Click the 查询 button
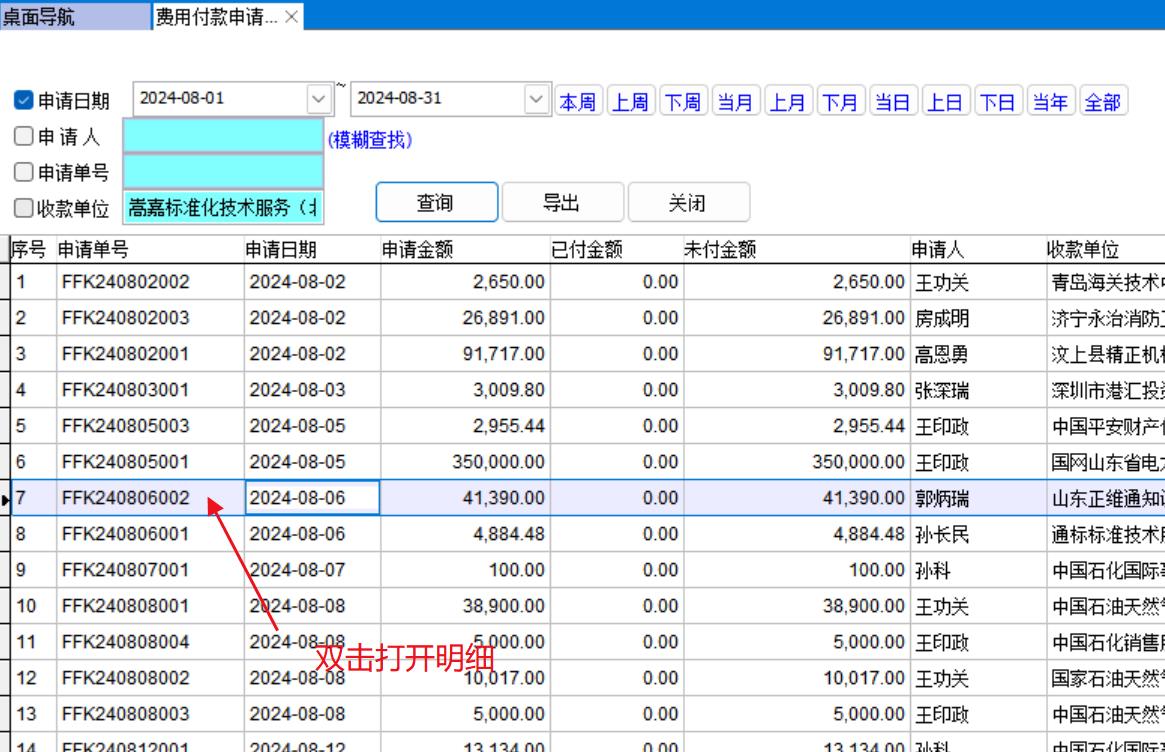This screenshot has height=752, width=1165. click(x=436, y=203)
